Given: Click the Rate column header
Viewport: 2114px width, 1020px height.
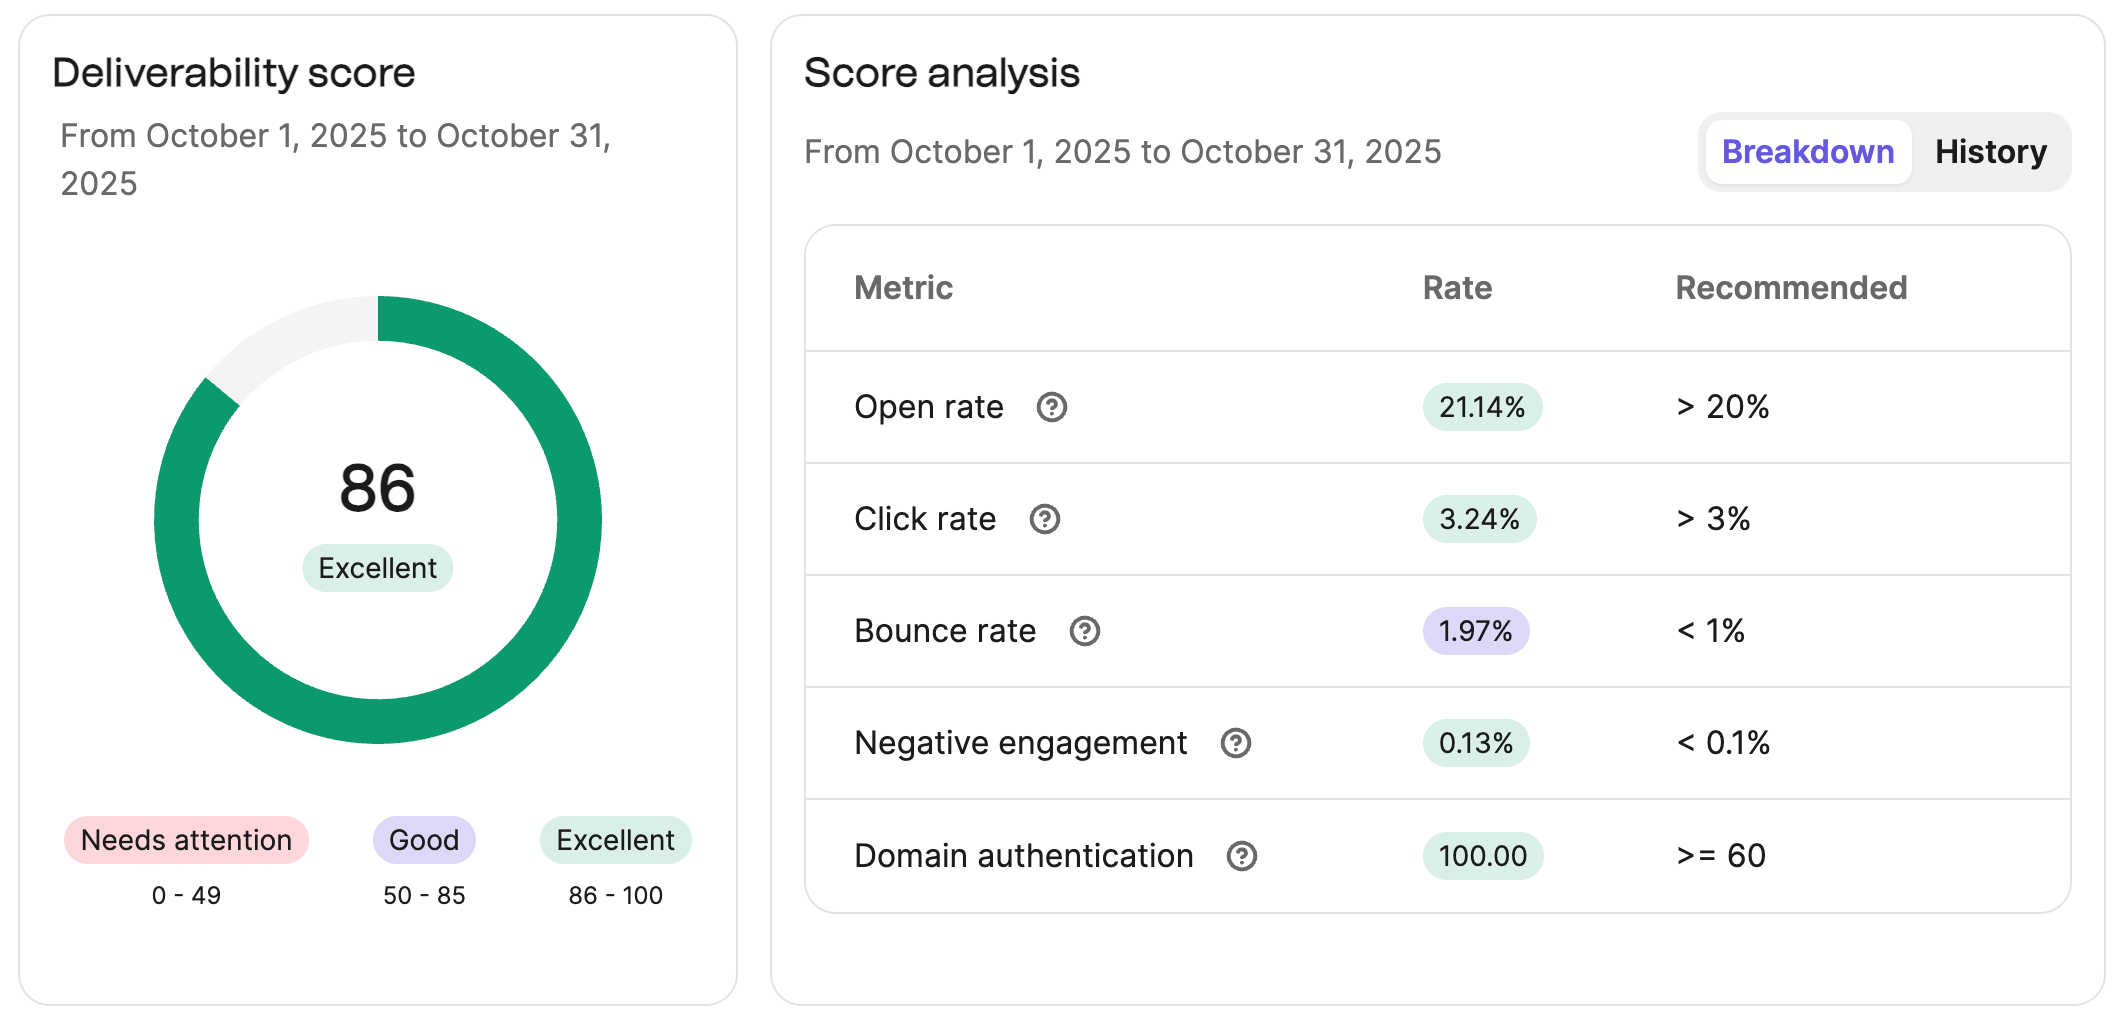Looking at the screenshot, I should click(1457, 287).
